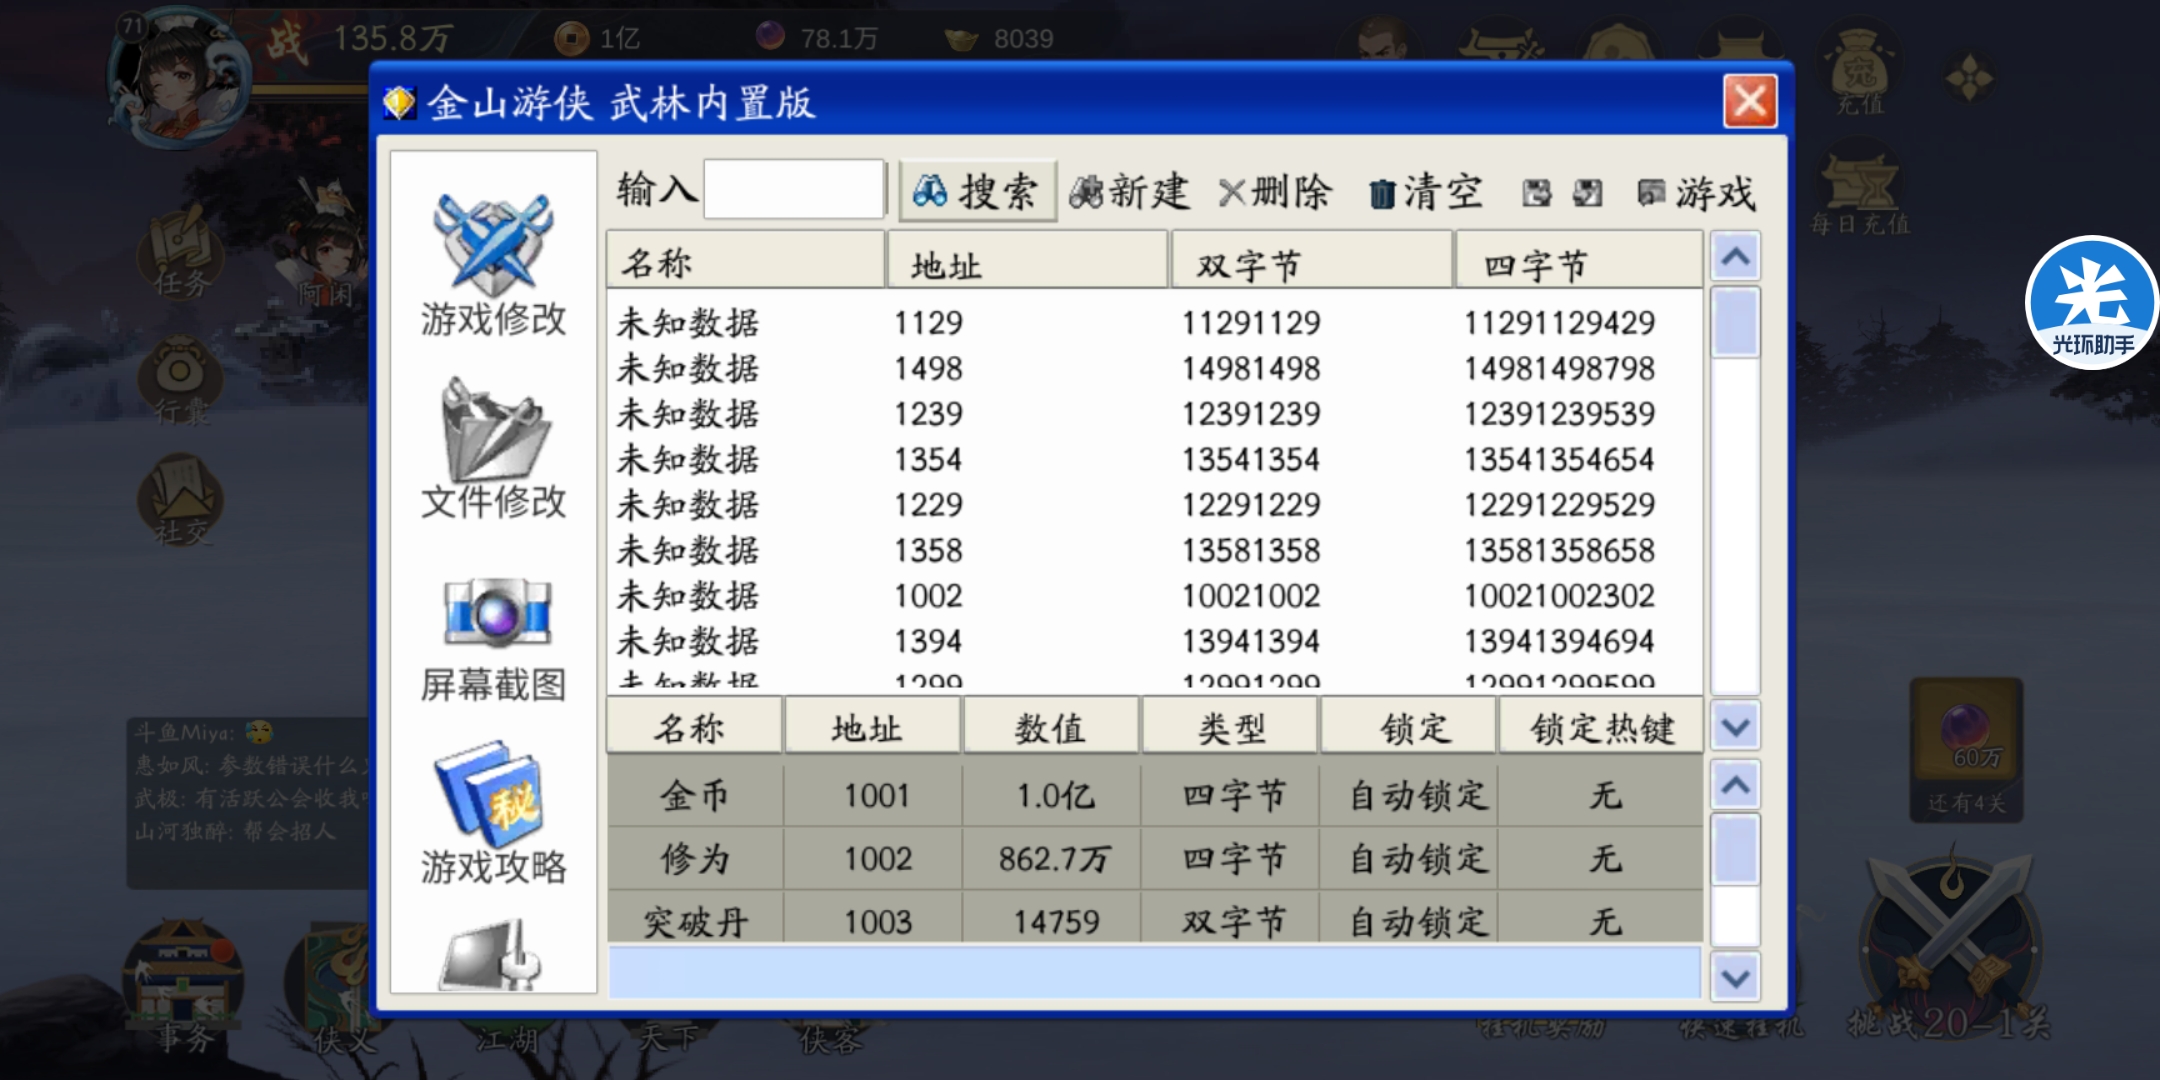
Task: Click the 清空 clear trash button
Action: coord(1425,191)
